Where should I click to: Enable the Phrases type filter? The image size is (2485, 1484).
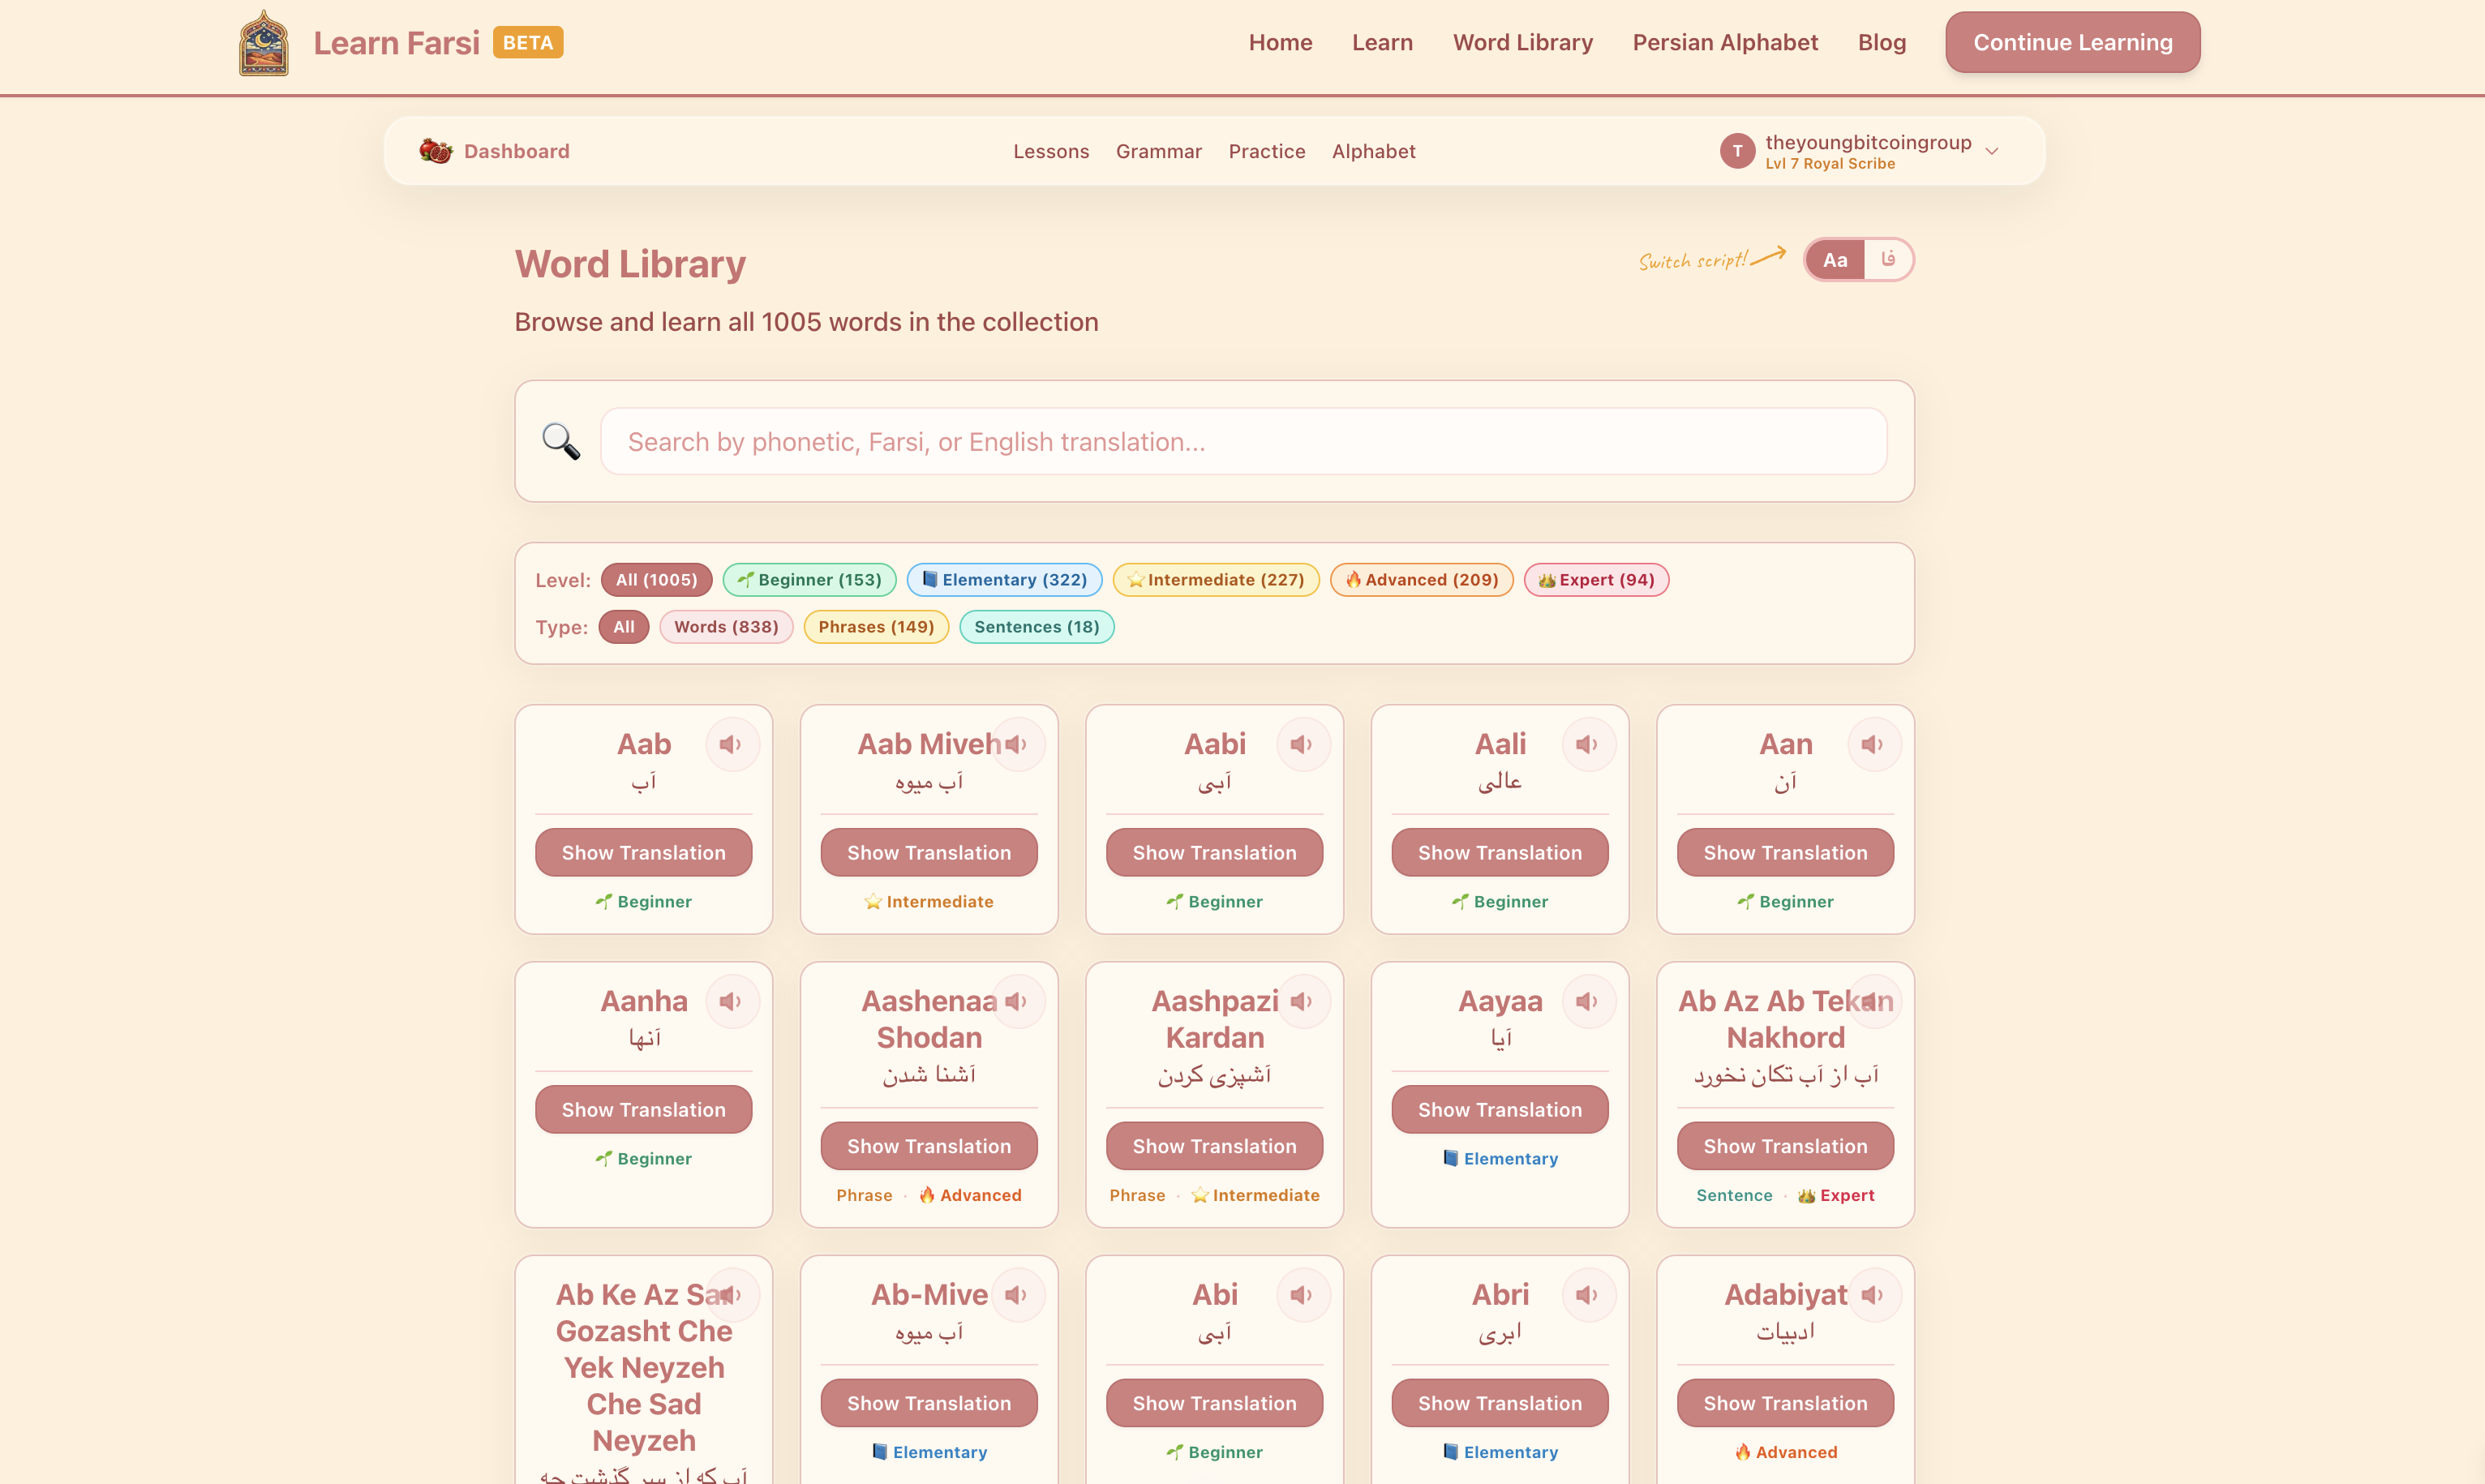pyautogui.click(x=875, y=627)
